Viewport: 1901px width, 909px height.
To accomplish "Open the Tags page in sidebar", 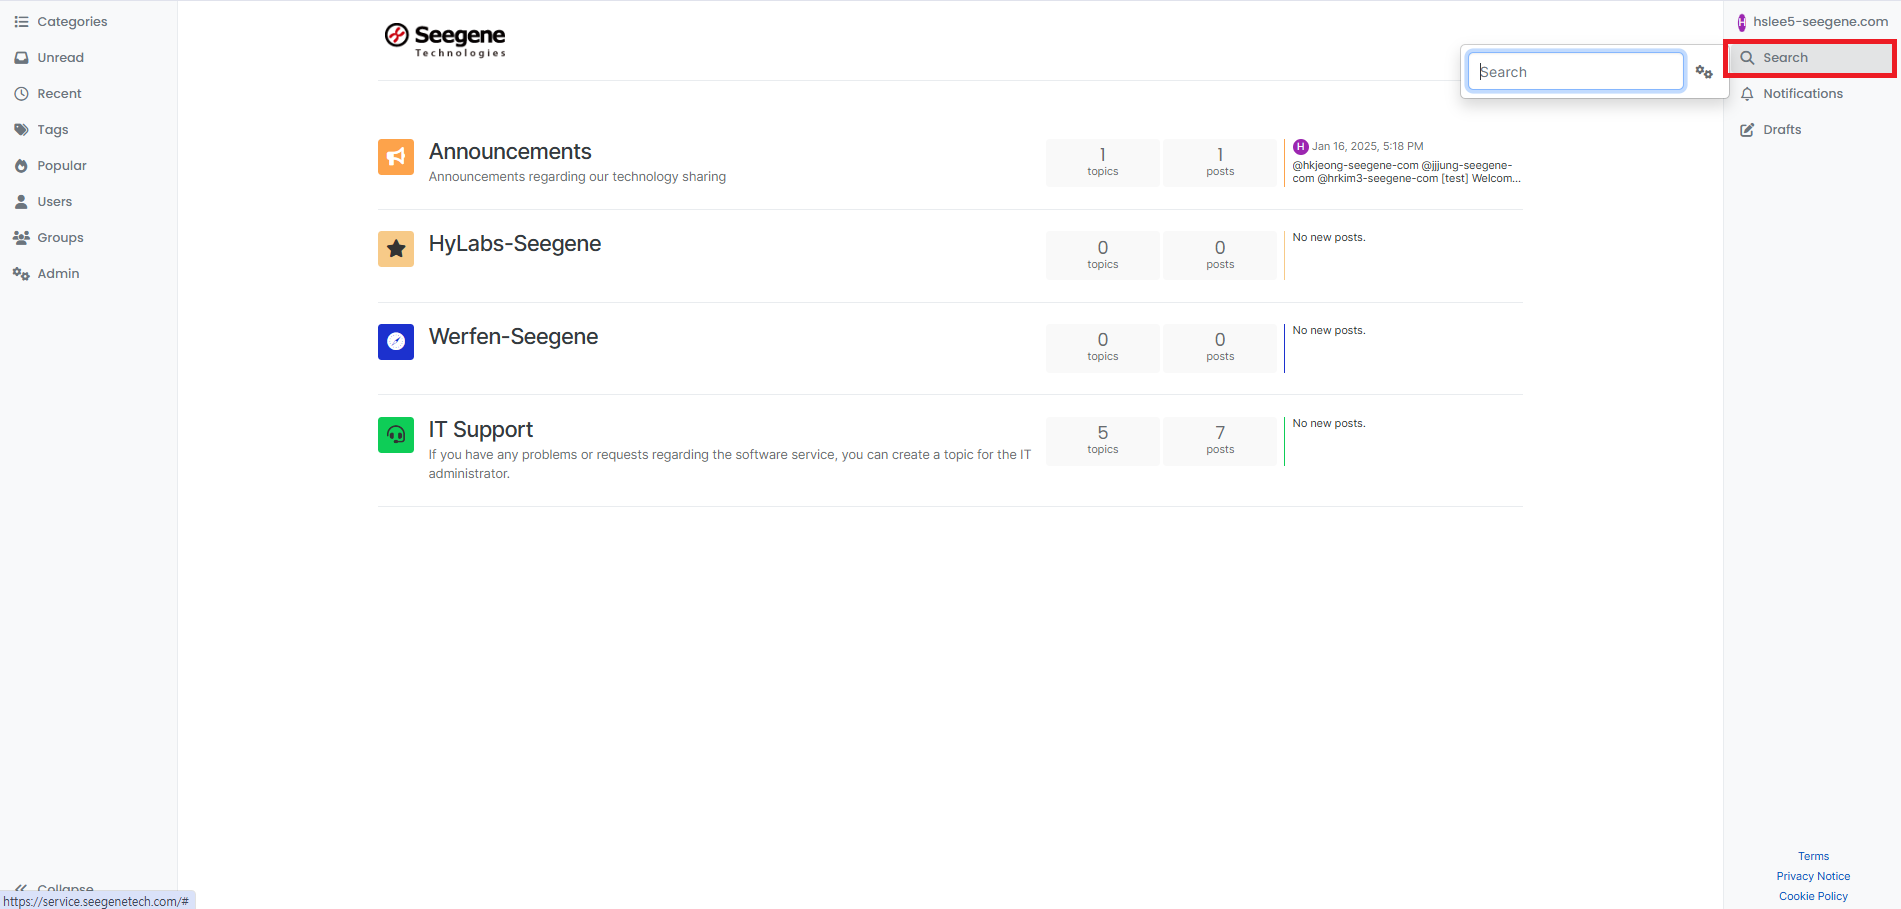I will pyautogui.click(x=52, y=130).
